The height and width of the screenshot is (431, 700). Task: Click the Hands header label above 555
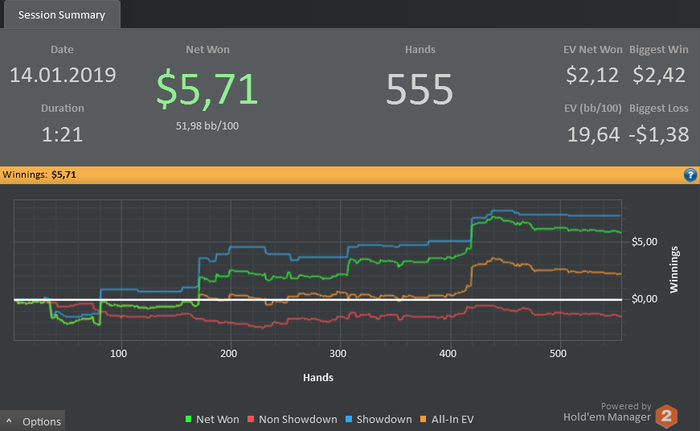(x=420, y=50)
